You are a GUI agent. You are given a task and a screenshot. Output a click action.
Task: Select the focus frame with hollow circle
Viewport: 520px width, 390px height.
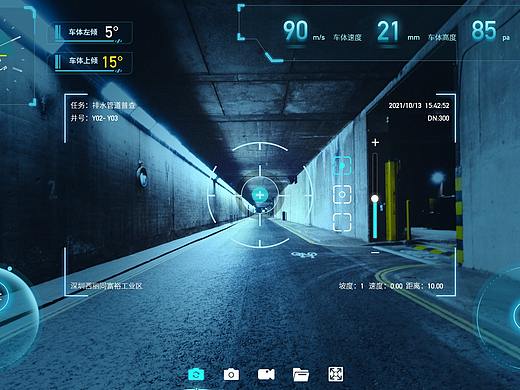pos(342,194)
